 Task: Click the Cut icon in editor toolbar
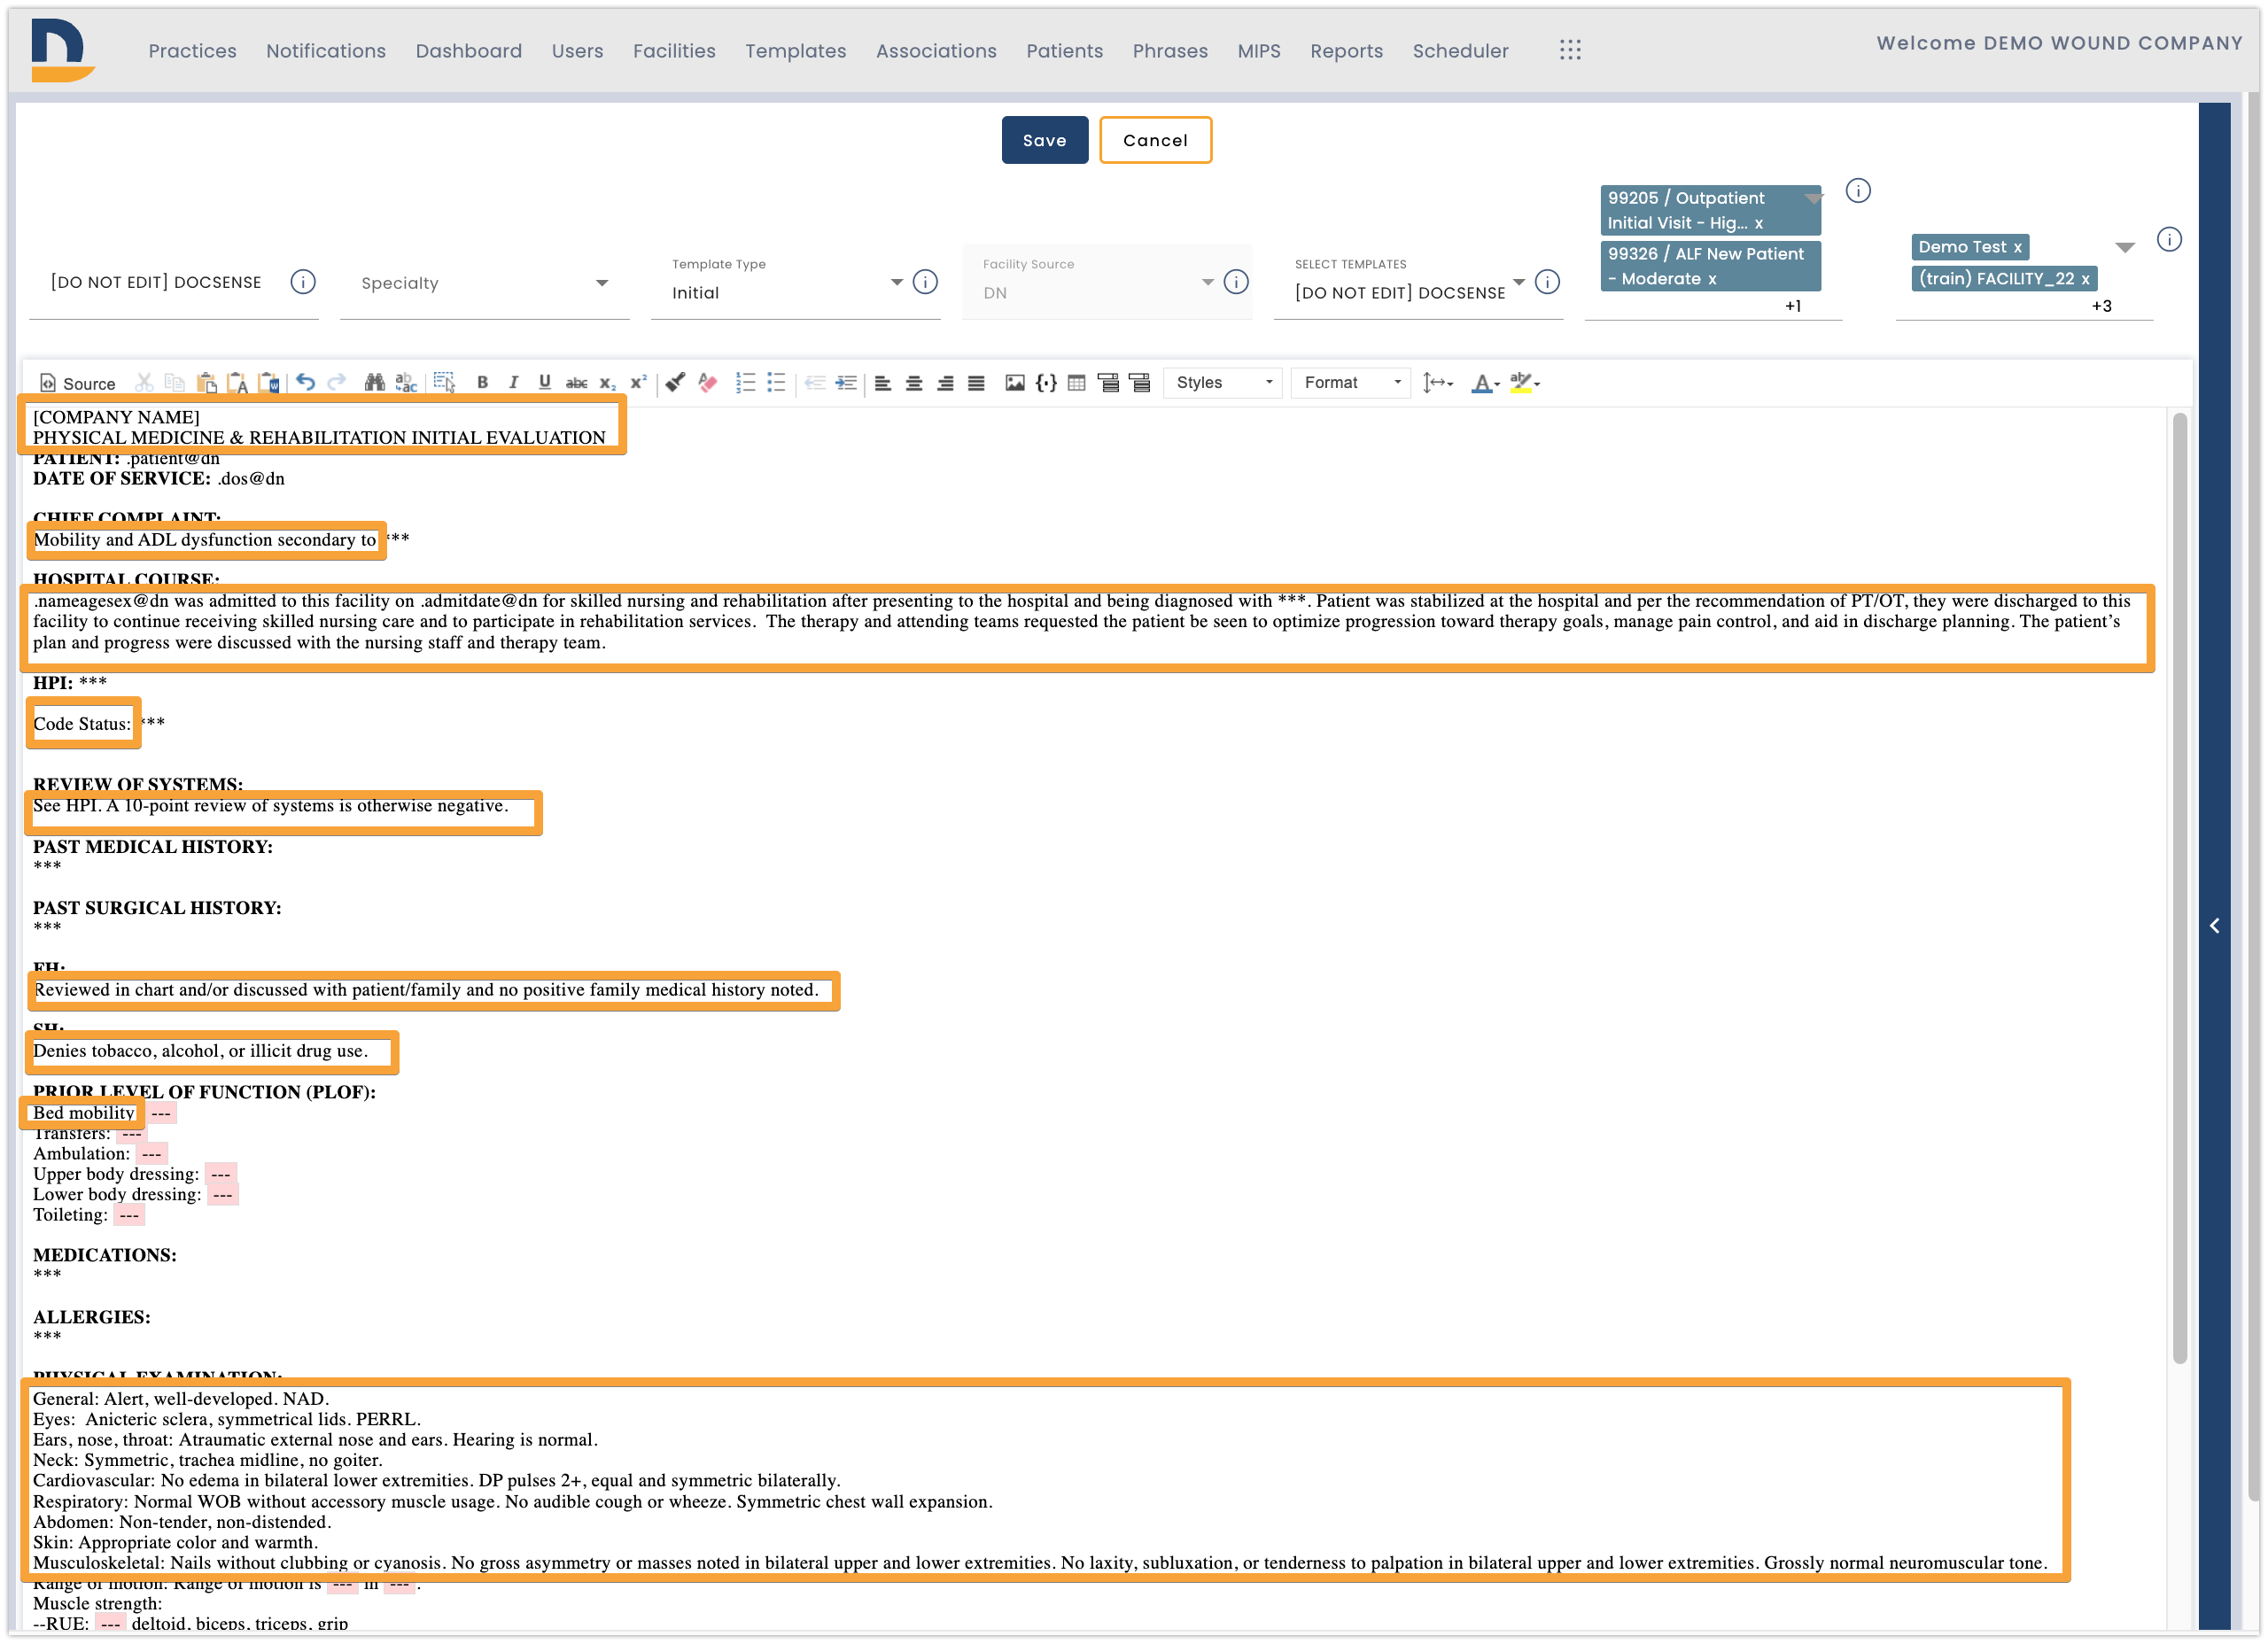[144, 383]
